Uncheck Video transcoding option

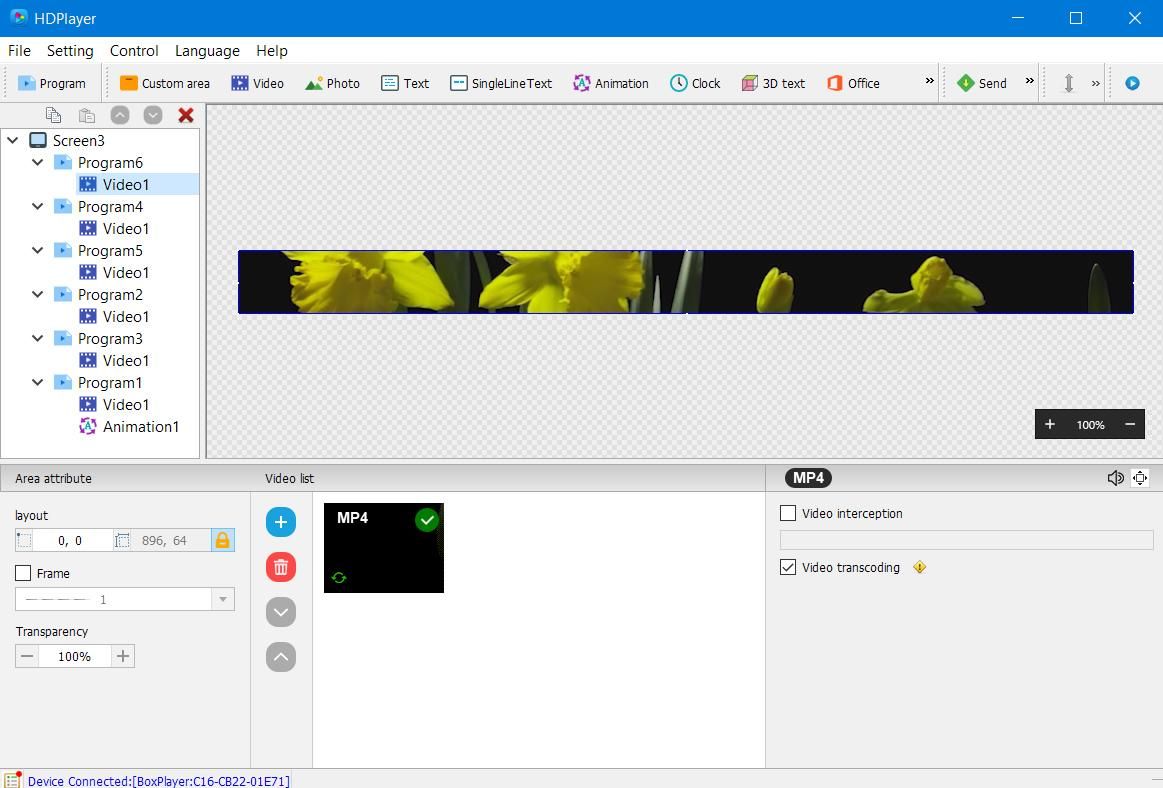pos(788,567)
